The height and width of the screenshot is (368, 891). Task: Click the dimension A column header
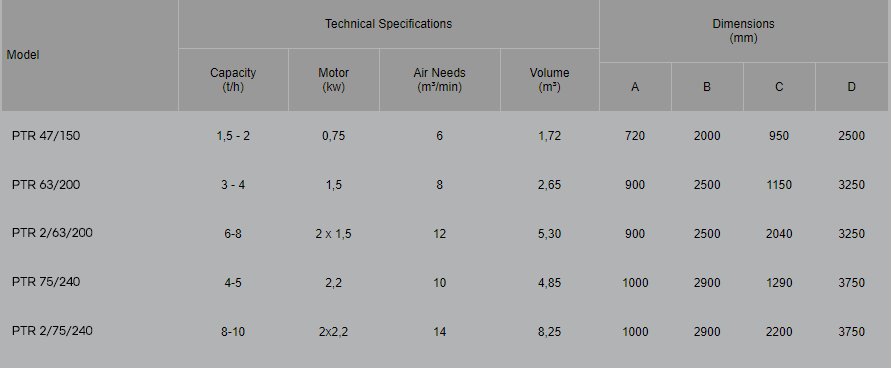tap(635, 87)
